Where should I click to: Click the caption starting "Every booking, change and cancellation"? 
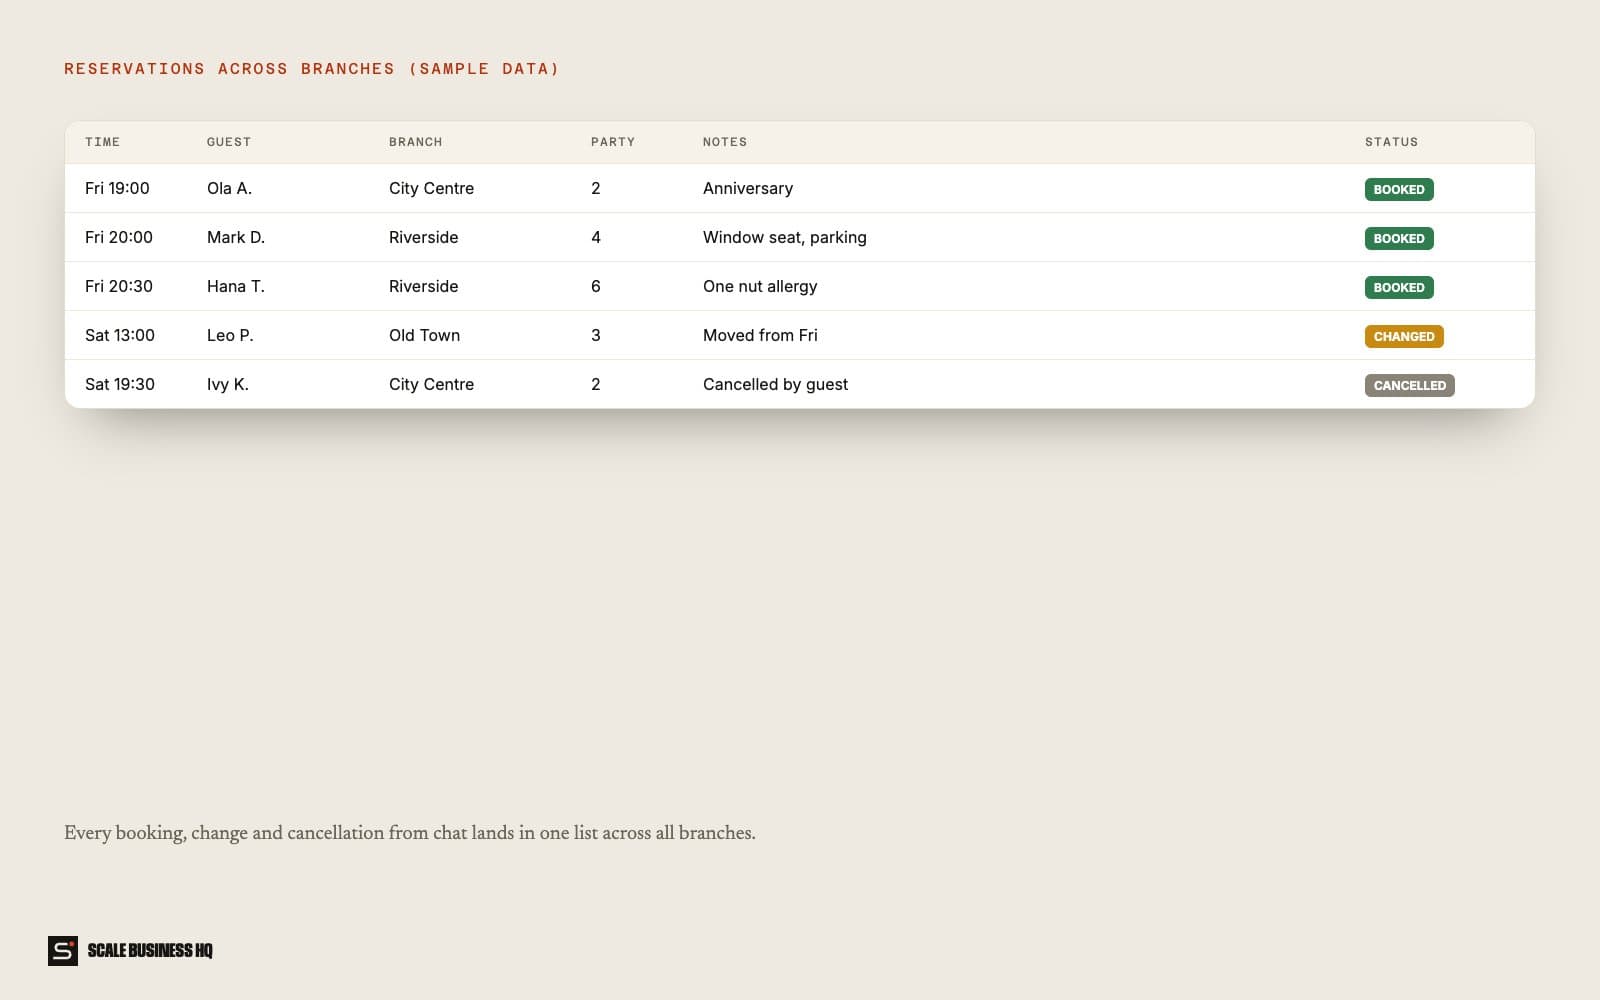pos(410,833)
